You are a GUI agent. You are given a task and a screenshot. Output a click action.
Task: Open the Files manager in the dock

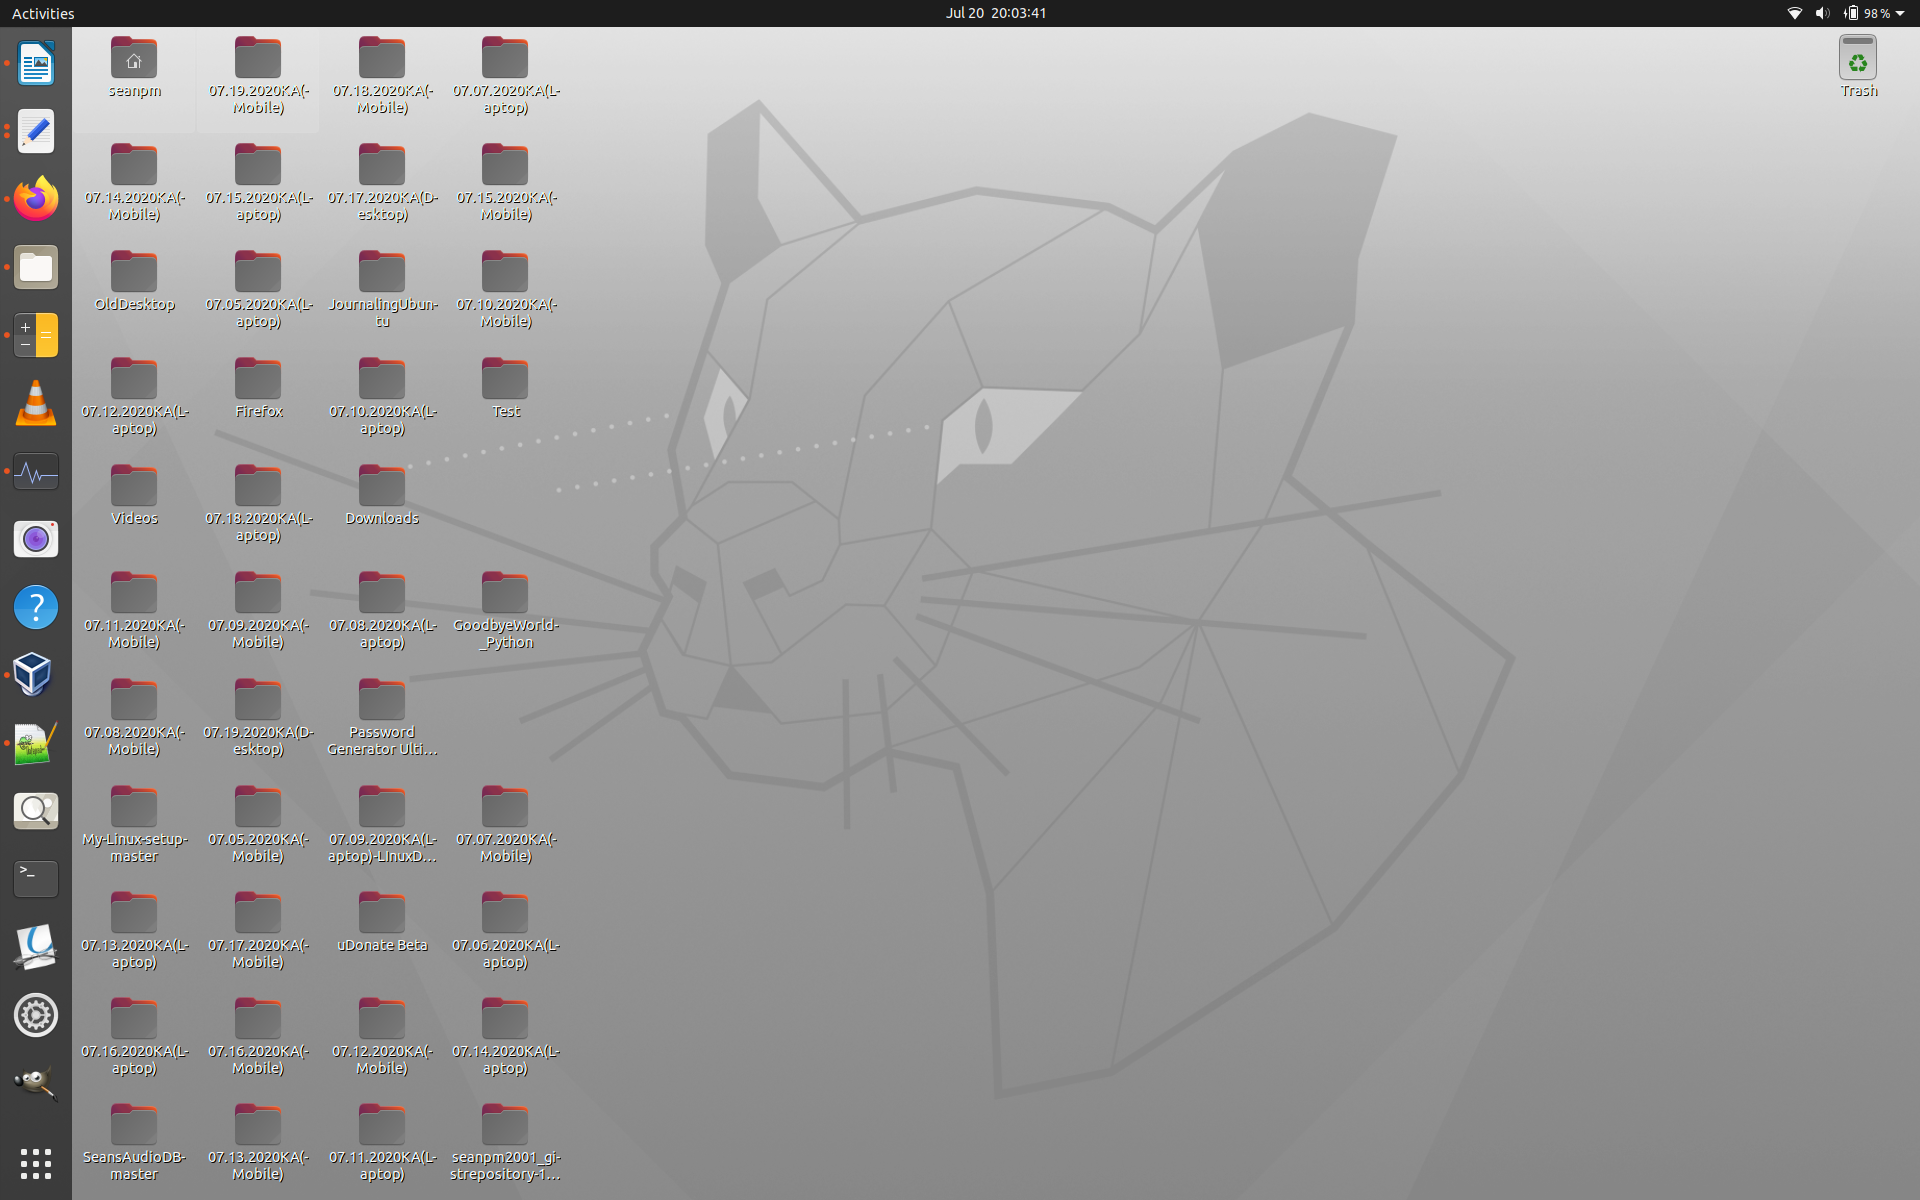36,267
